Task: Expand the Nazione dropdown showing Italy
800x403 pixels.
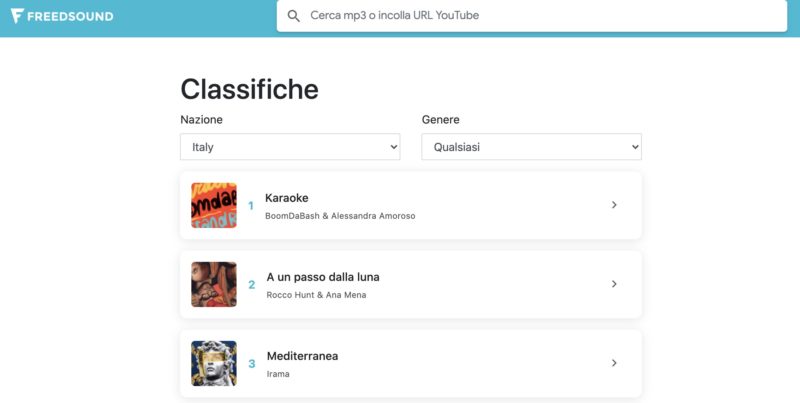Action: (x=290, y=147)
